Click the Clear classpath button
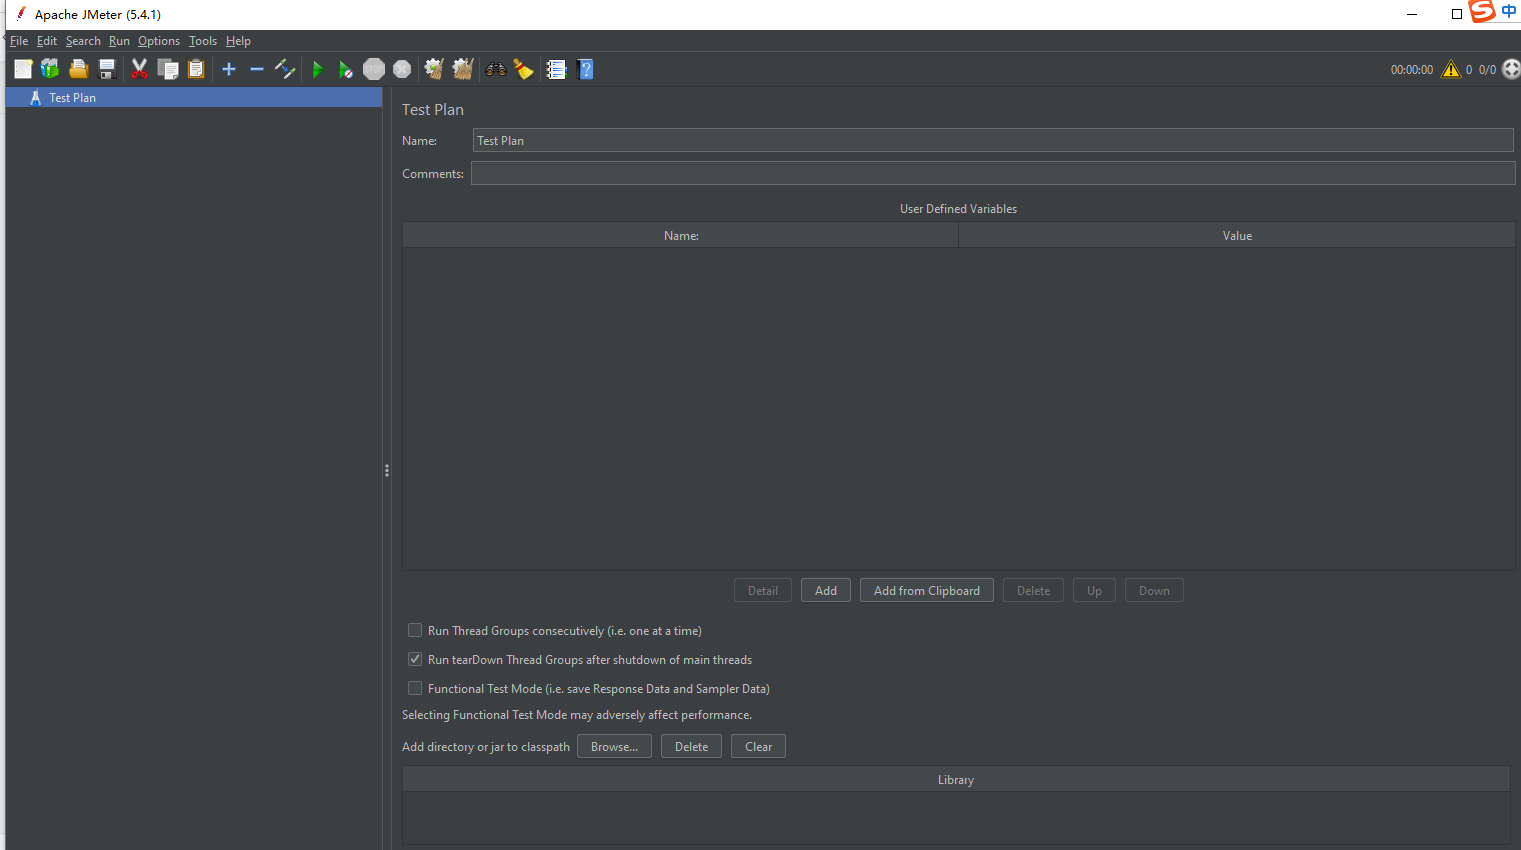Screen dimensions: 1521x850 [758, 747]
